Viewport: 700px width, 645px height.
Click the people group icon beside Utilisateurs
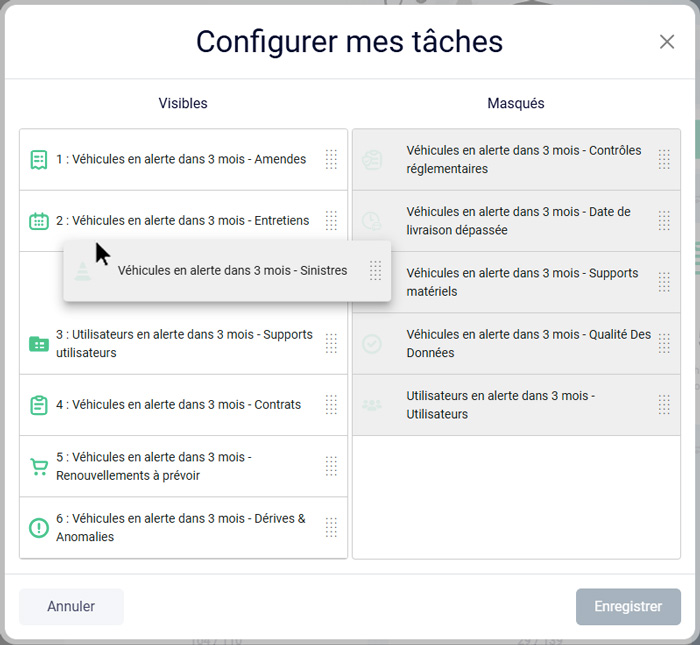click(372, 405)
